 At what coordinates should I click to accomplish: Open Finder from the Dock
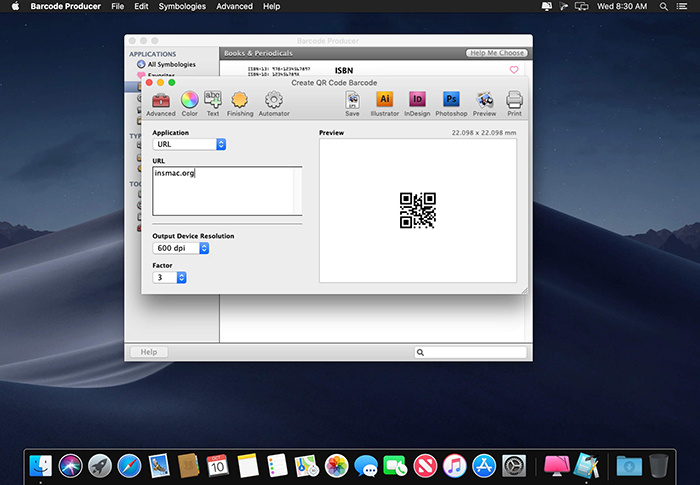click(41, 466)
